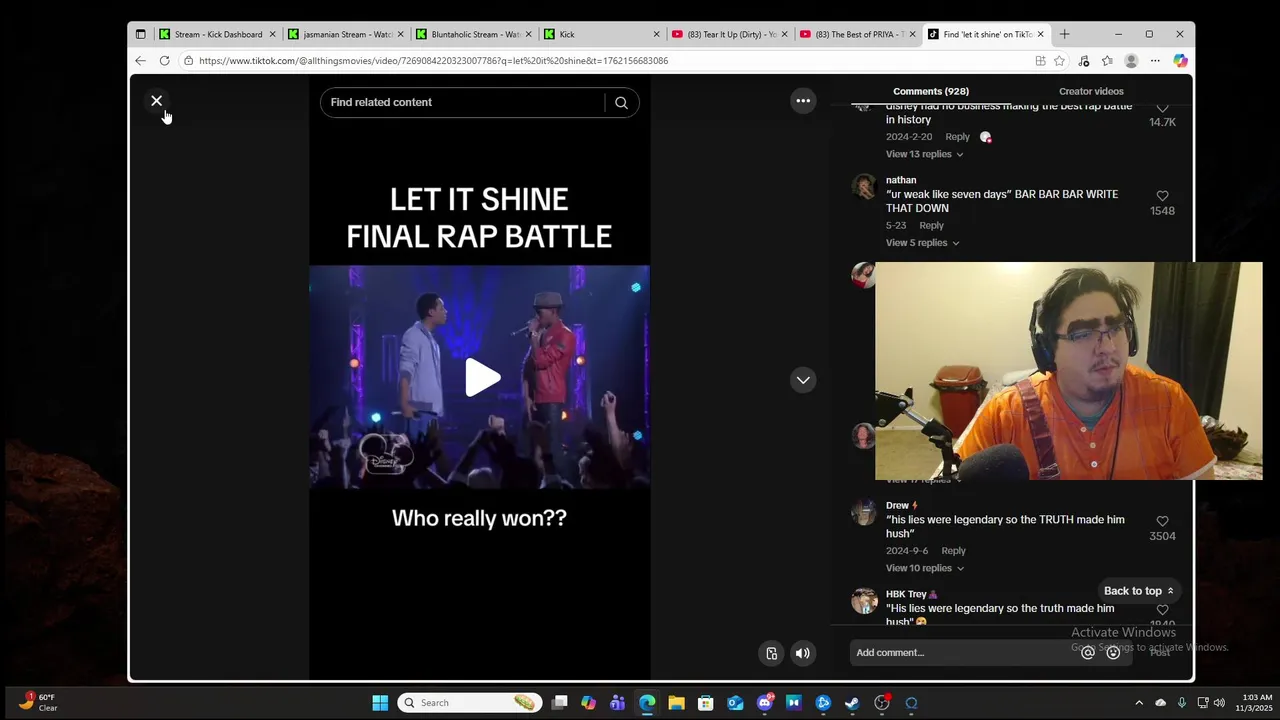The width and height of the screenshot is (1280, 720).
Task: Open Drew's avatar picture
Action: pyautogui.click(x=864, y=512)
